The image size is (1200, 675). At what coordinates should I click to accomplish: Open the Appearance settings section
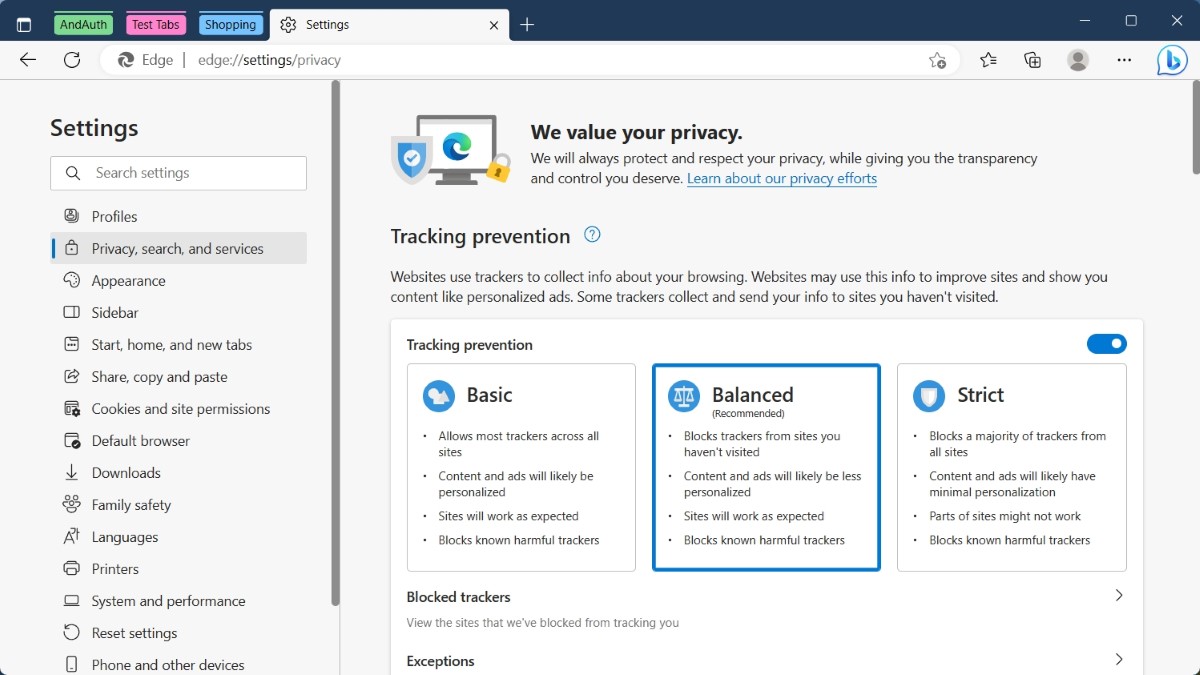tap(128, 281)
